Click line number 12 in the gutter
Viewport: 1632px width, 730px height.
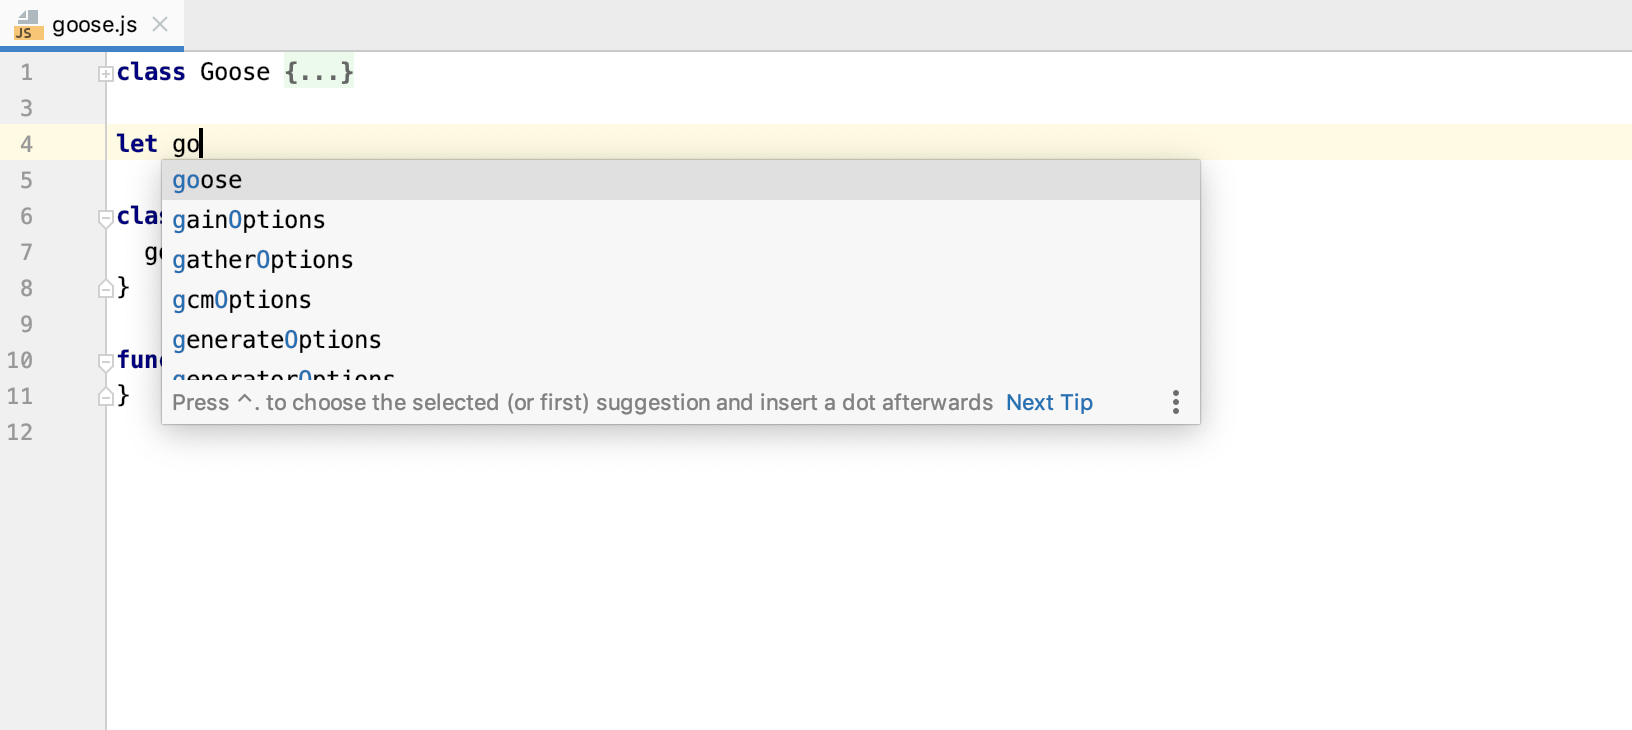(x=20, y=432)
